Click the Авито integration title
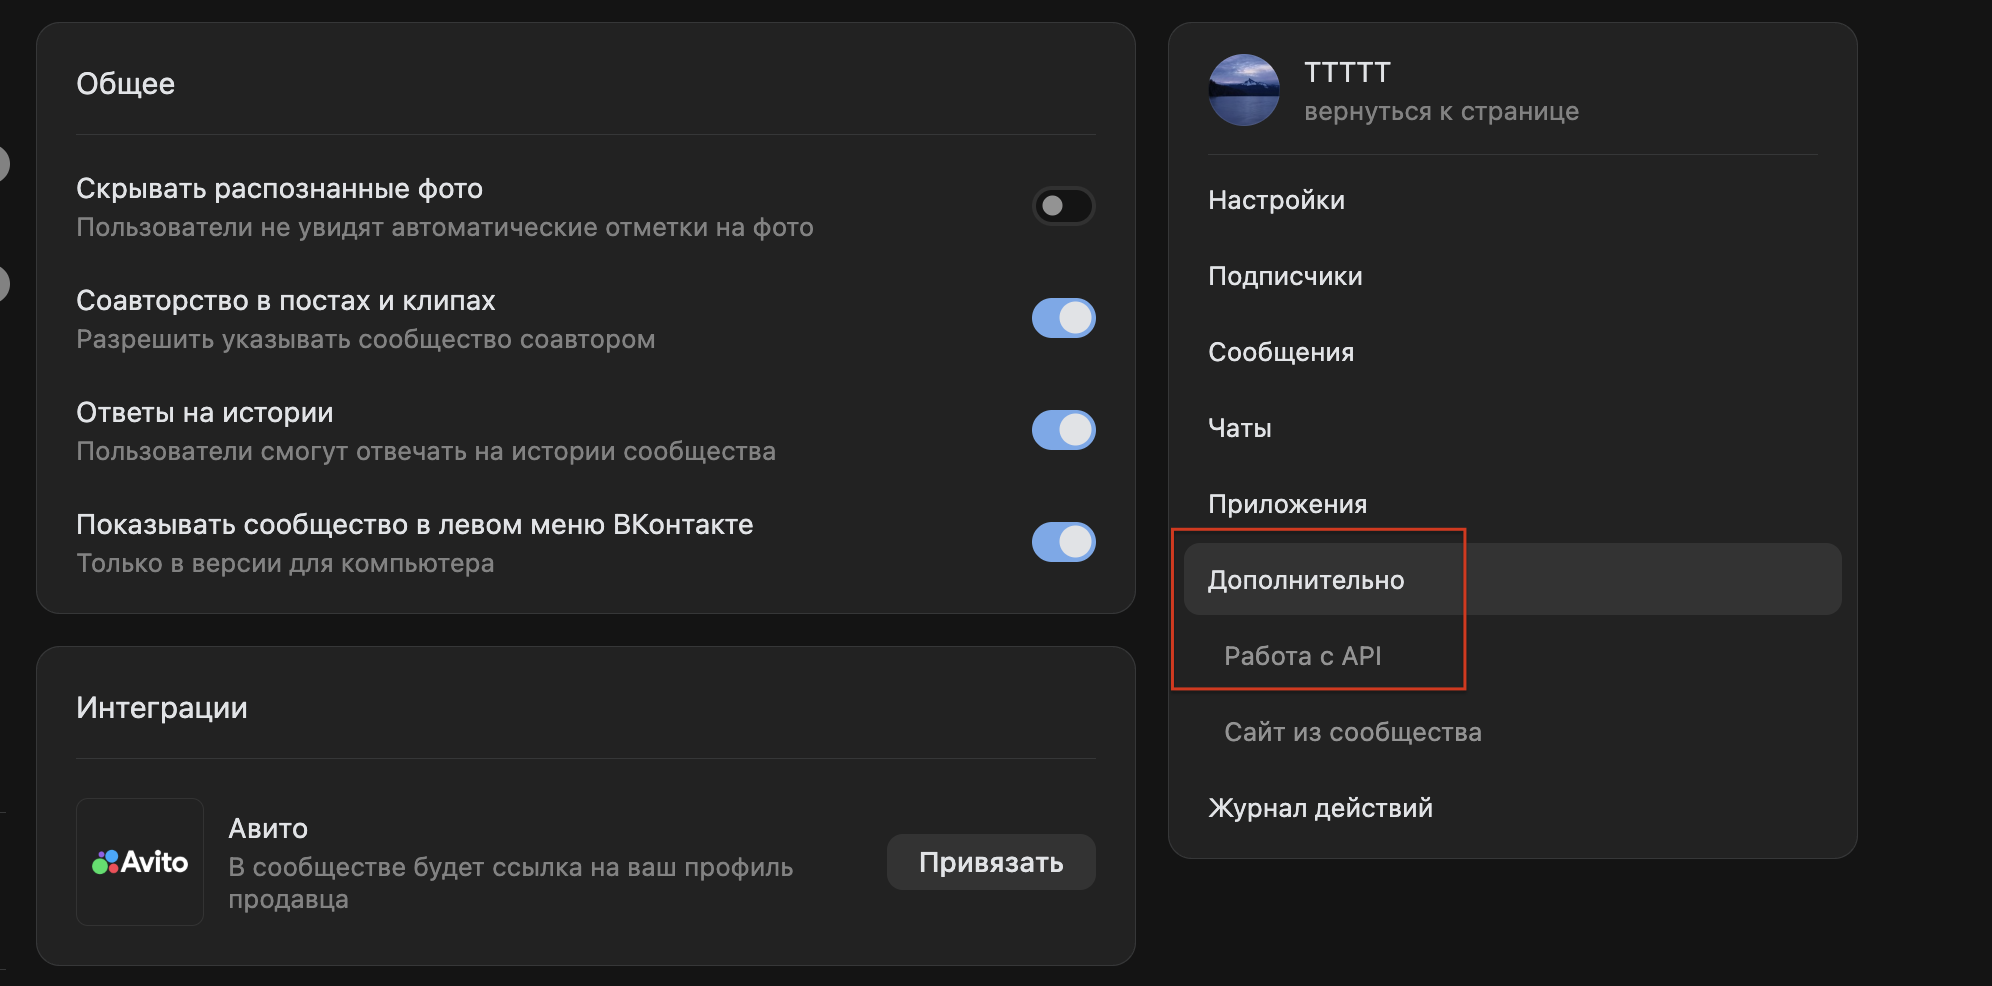Screen dimensions: 1992x986 click(268, 828)
